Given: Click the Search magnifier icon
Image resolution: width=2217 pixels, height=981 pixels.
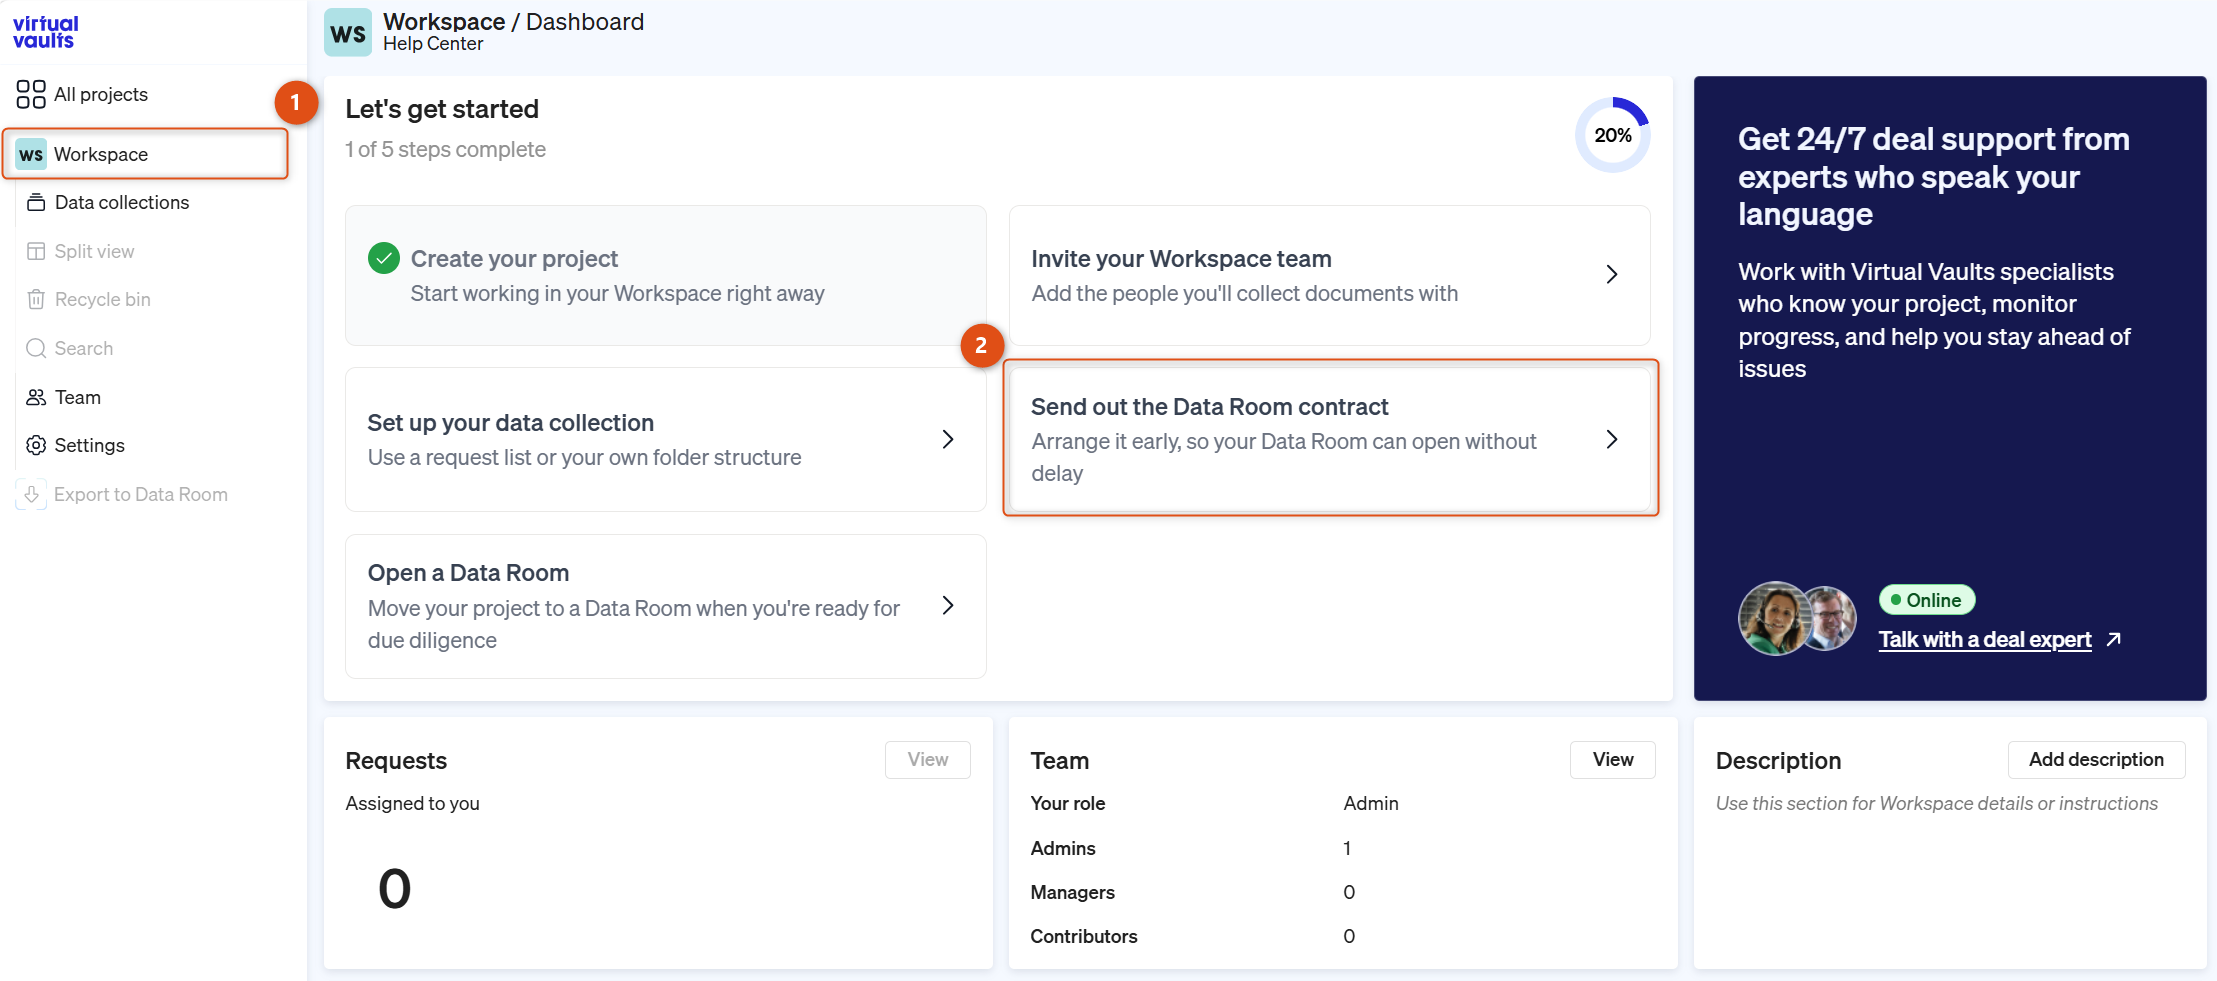Looking at the screenshot, I should pyautogui.click(x=36, y=348).
